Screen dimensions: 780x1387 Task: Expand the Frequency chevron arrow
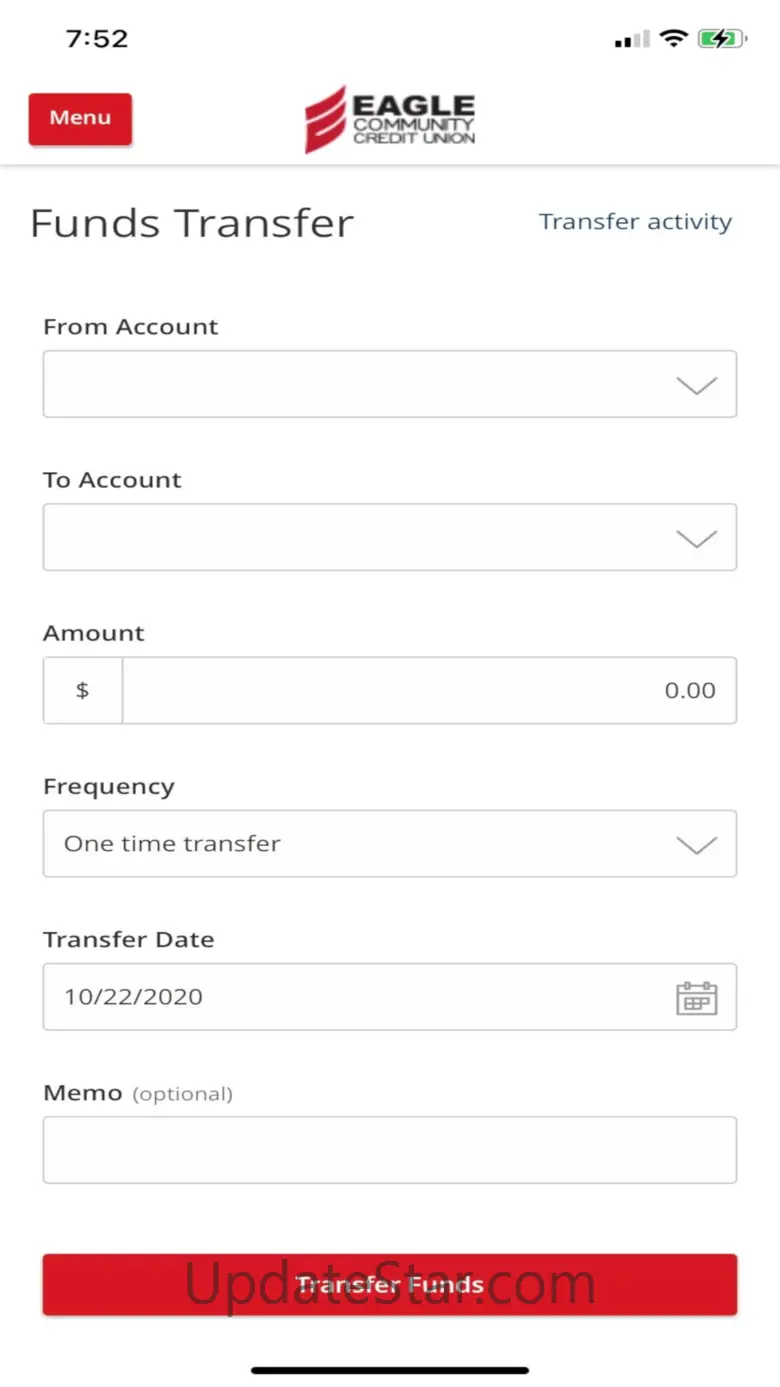coord(696,844)
